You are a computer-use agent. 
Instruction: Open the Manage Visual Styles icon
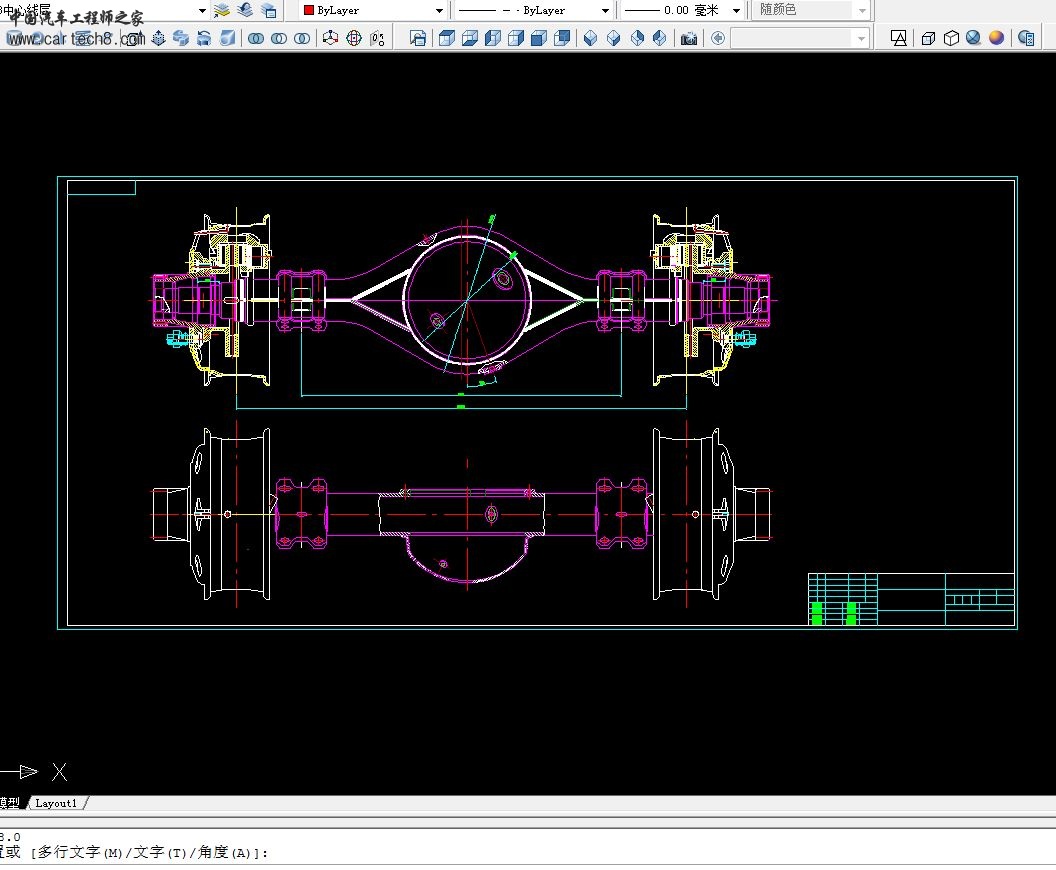[x=1026, y=38]
